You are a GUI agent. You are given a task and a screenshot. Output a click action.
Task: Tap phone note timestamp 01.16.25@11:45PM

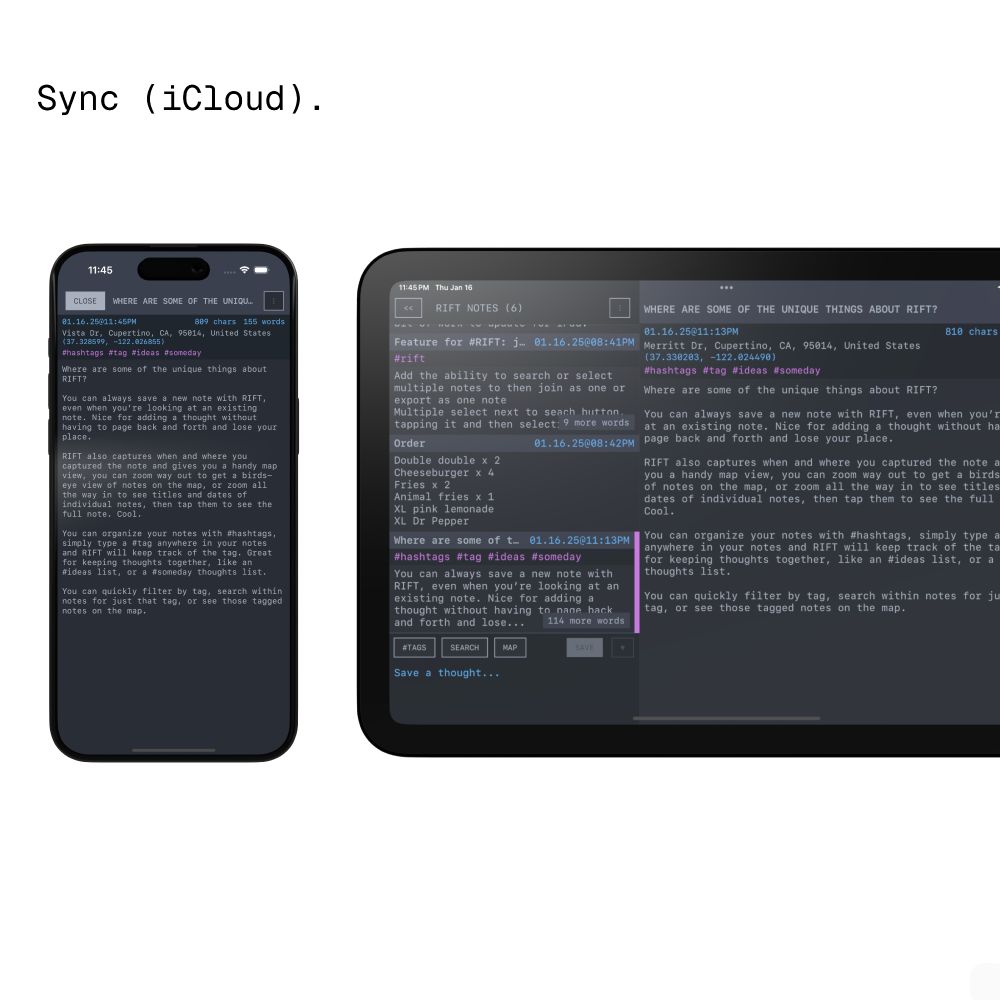pos(99,322)
